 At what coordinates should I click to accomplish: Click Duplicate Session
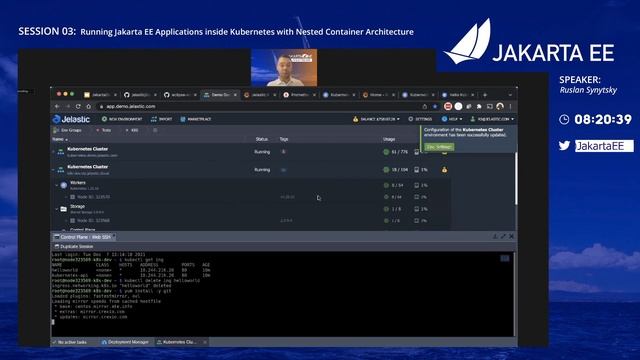[74, 247]
